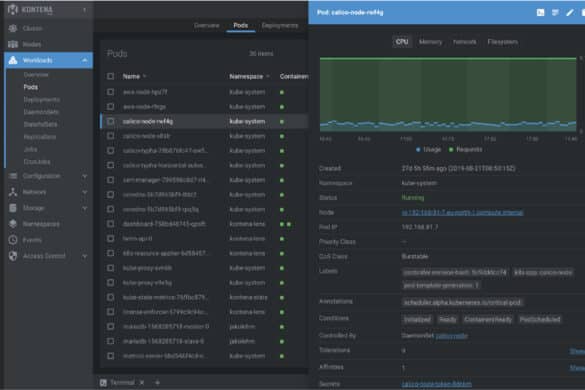The height and width of the screenshot is (390, 585).
Task: Switch to the Deployments tab above the pod list
Action: click(x=280, y=25)
